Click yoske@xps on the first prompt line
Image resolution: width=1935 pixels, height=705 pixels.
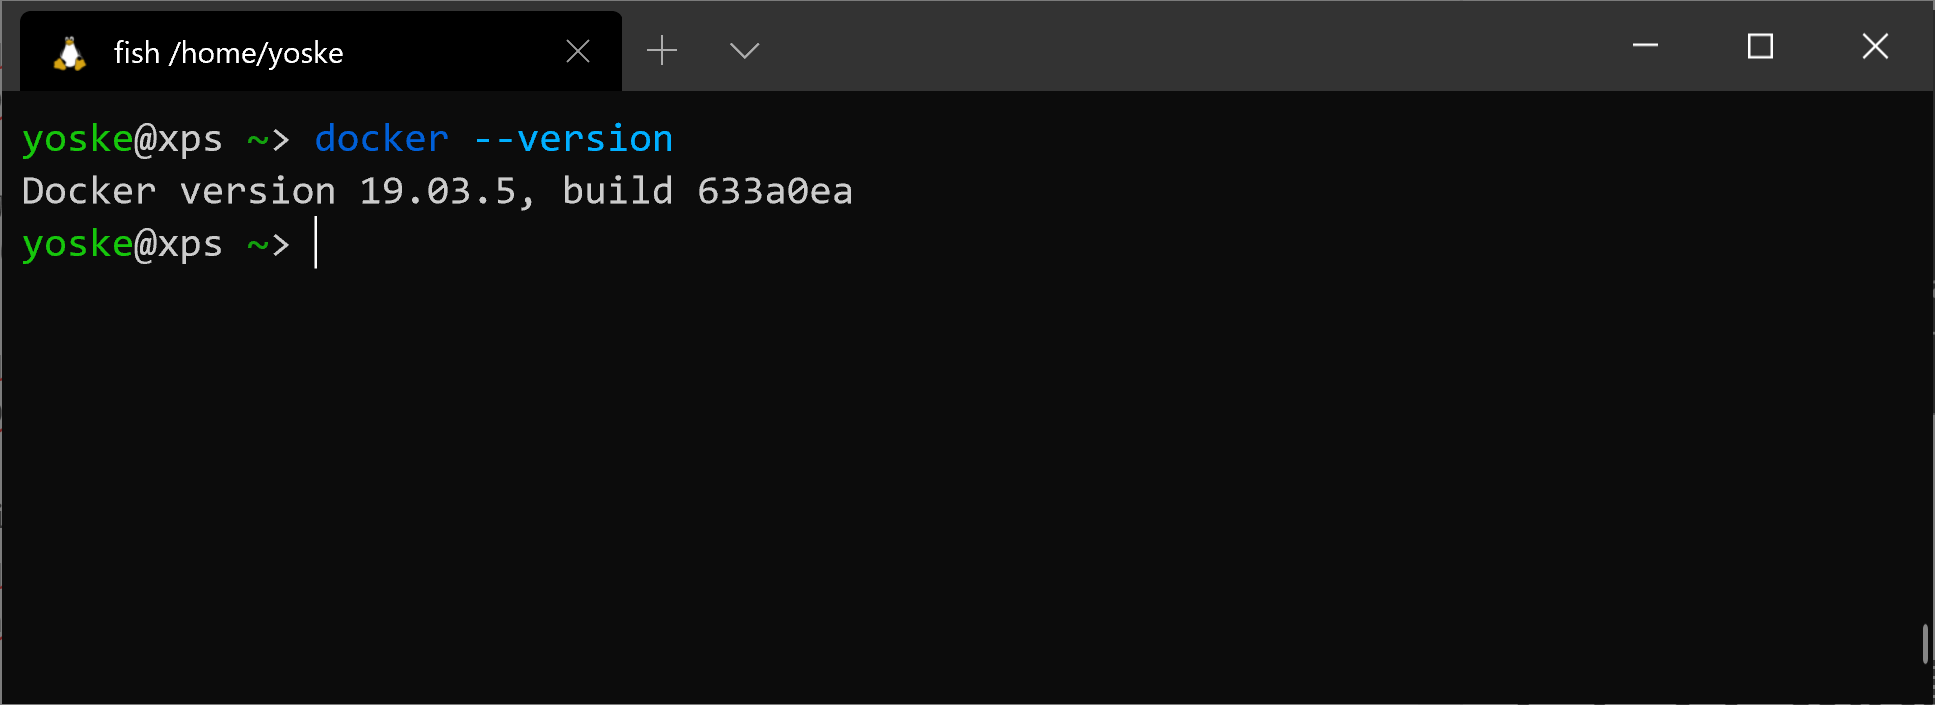(122, 139)
